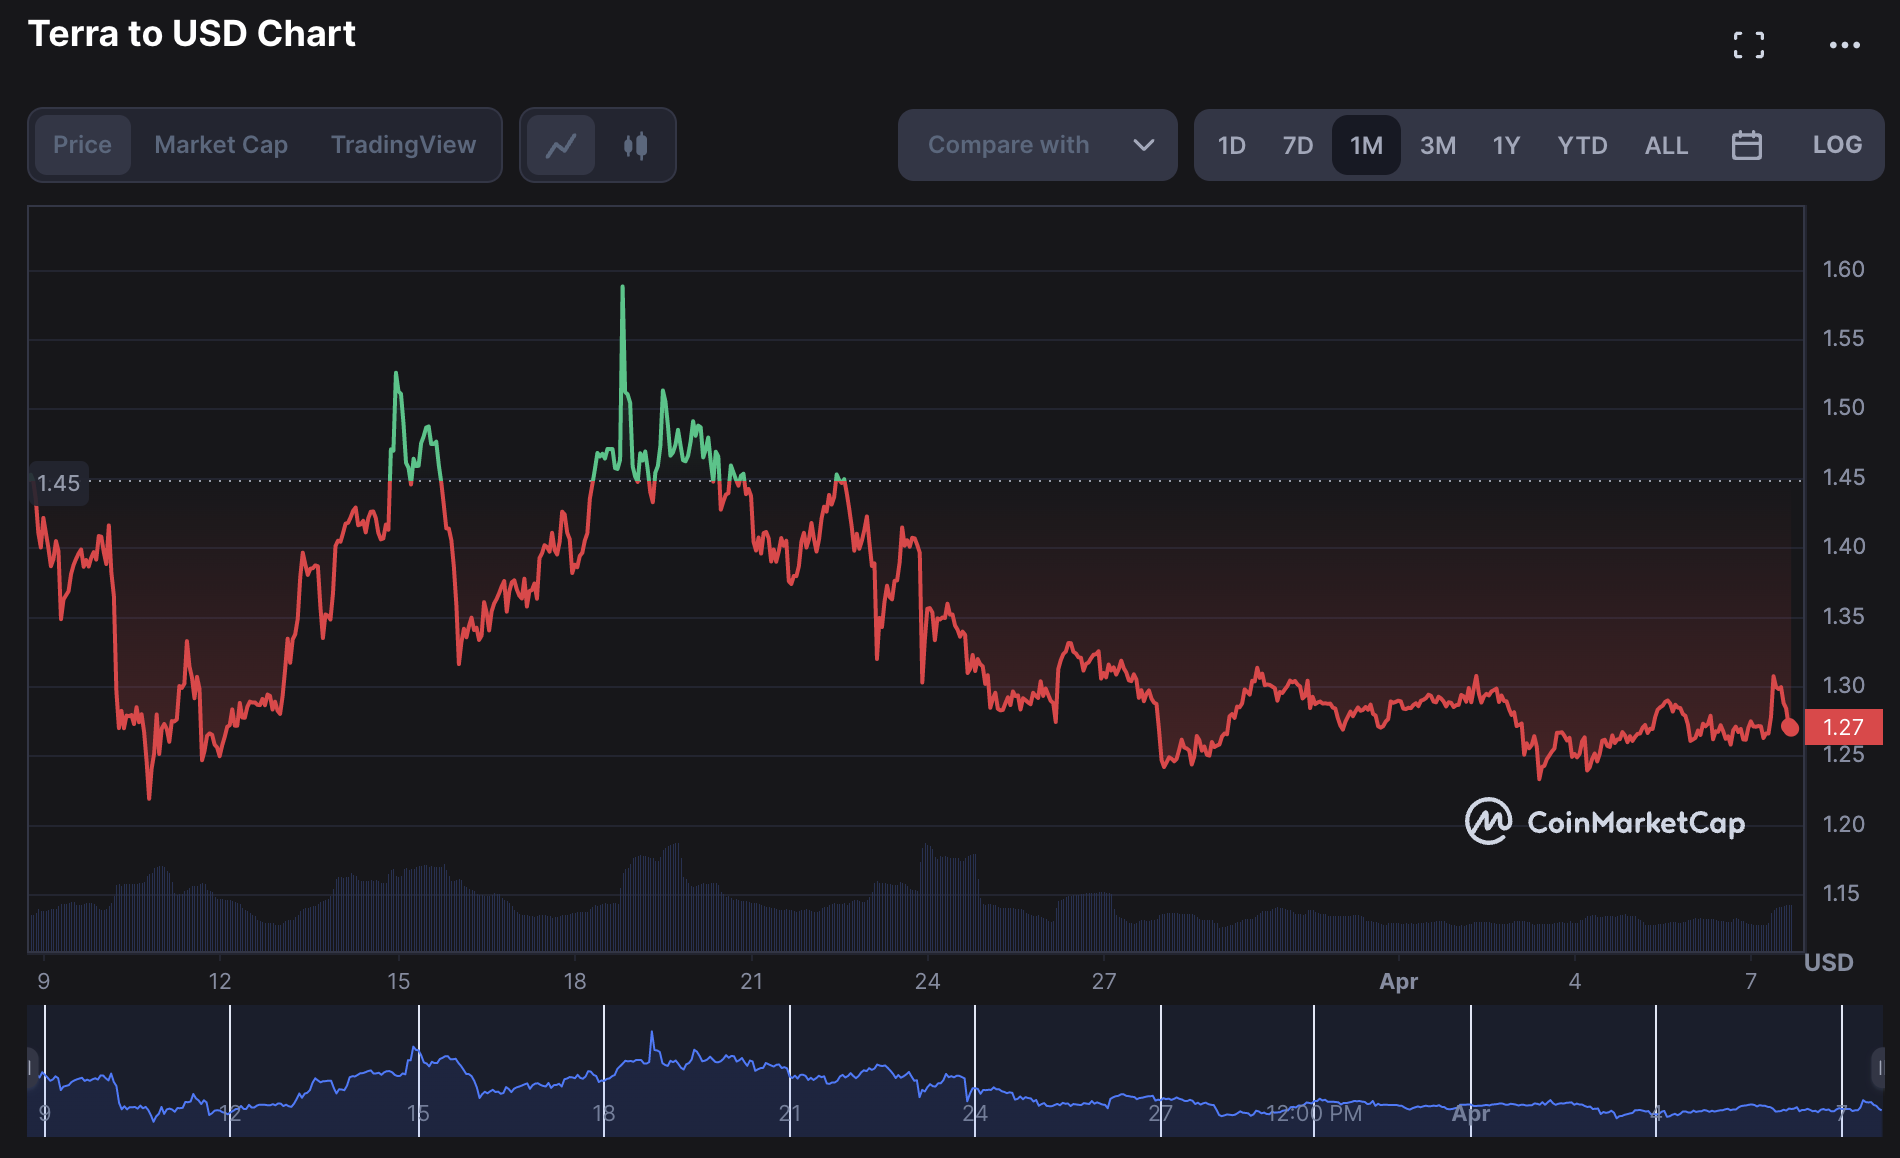Click the CoinMarketCap watermark logo
The height and width of the screenshot is (1158, 1900).
coord(1604,822)
